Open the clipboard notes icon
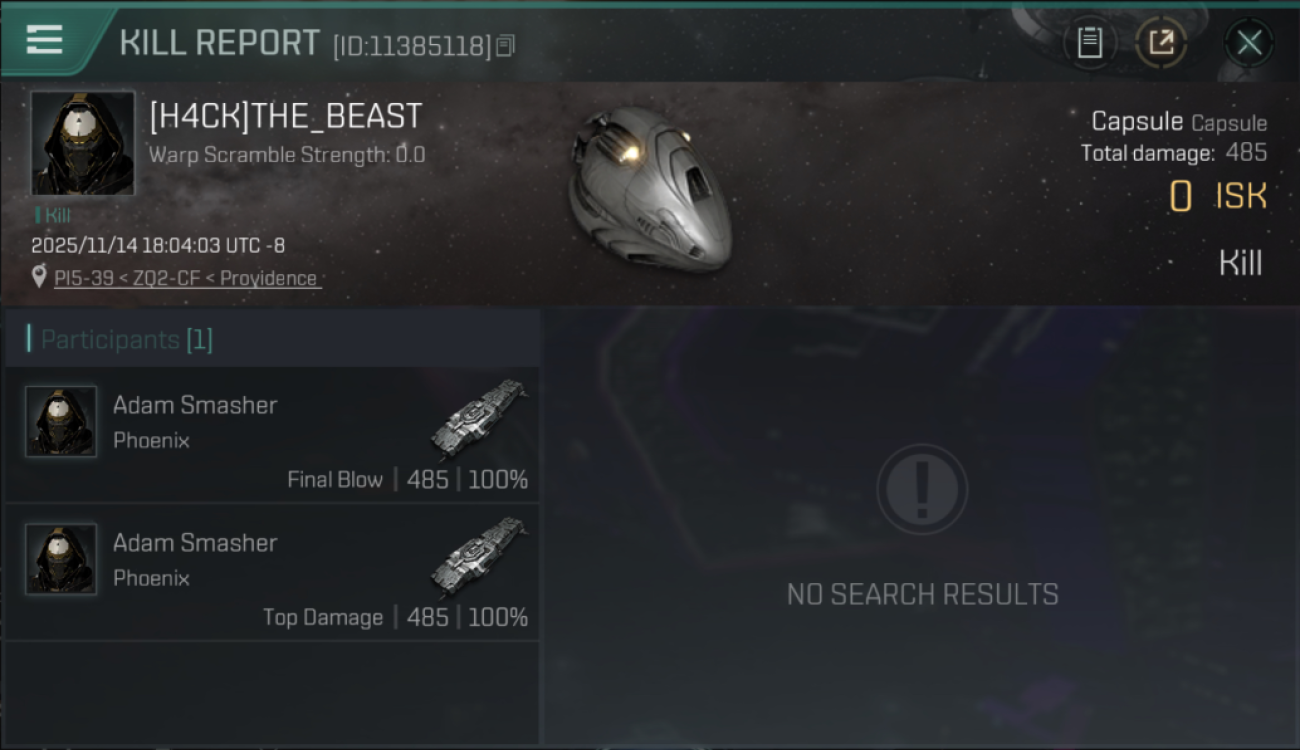Image resolution: width=1300 pixels, height=750 pixels. tap(1089, 43)
